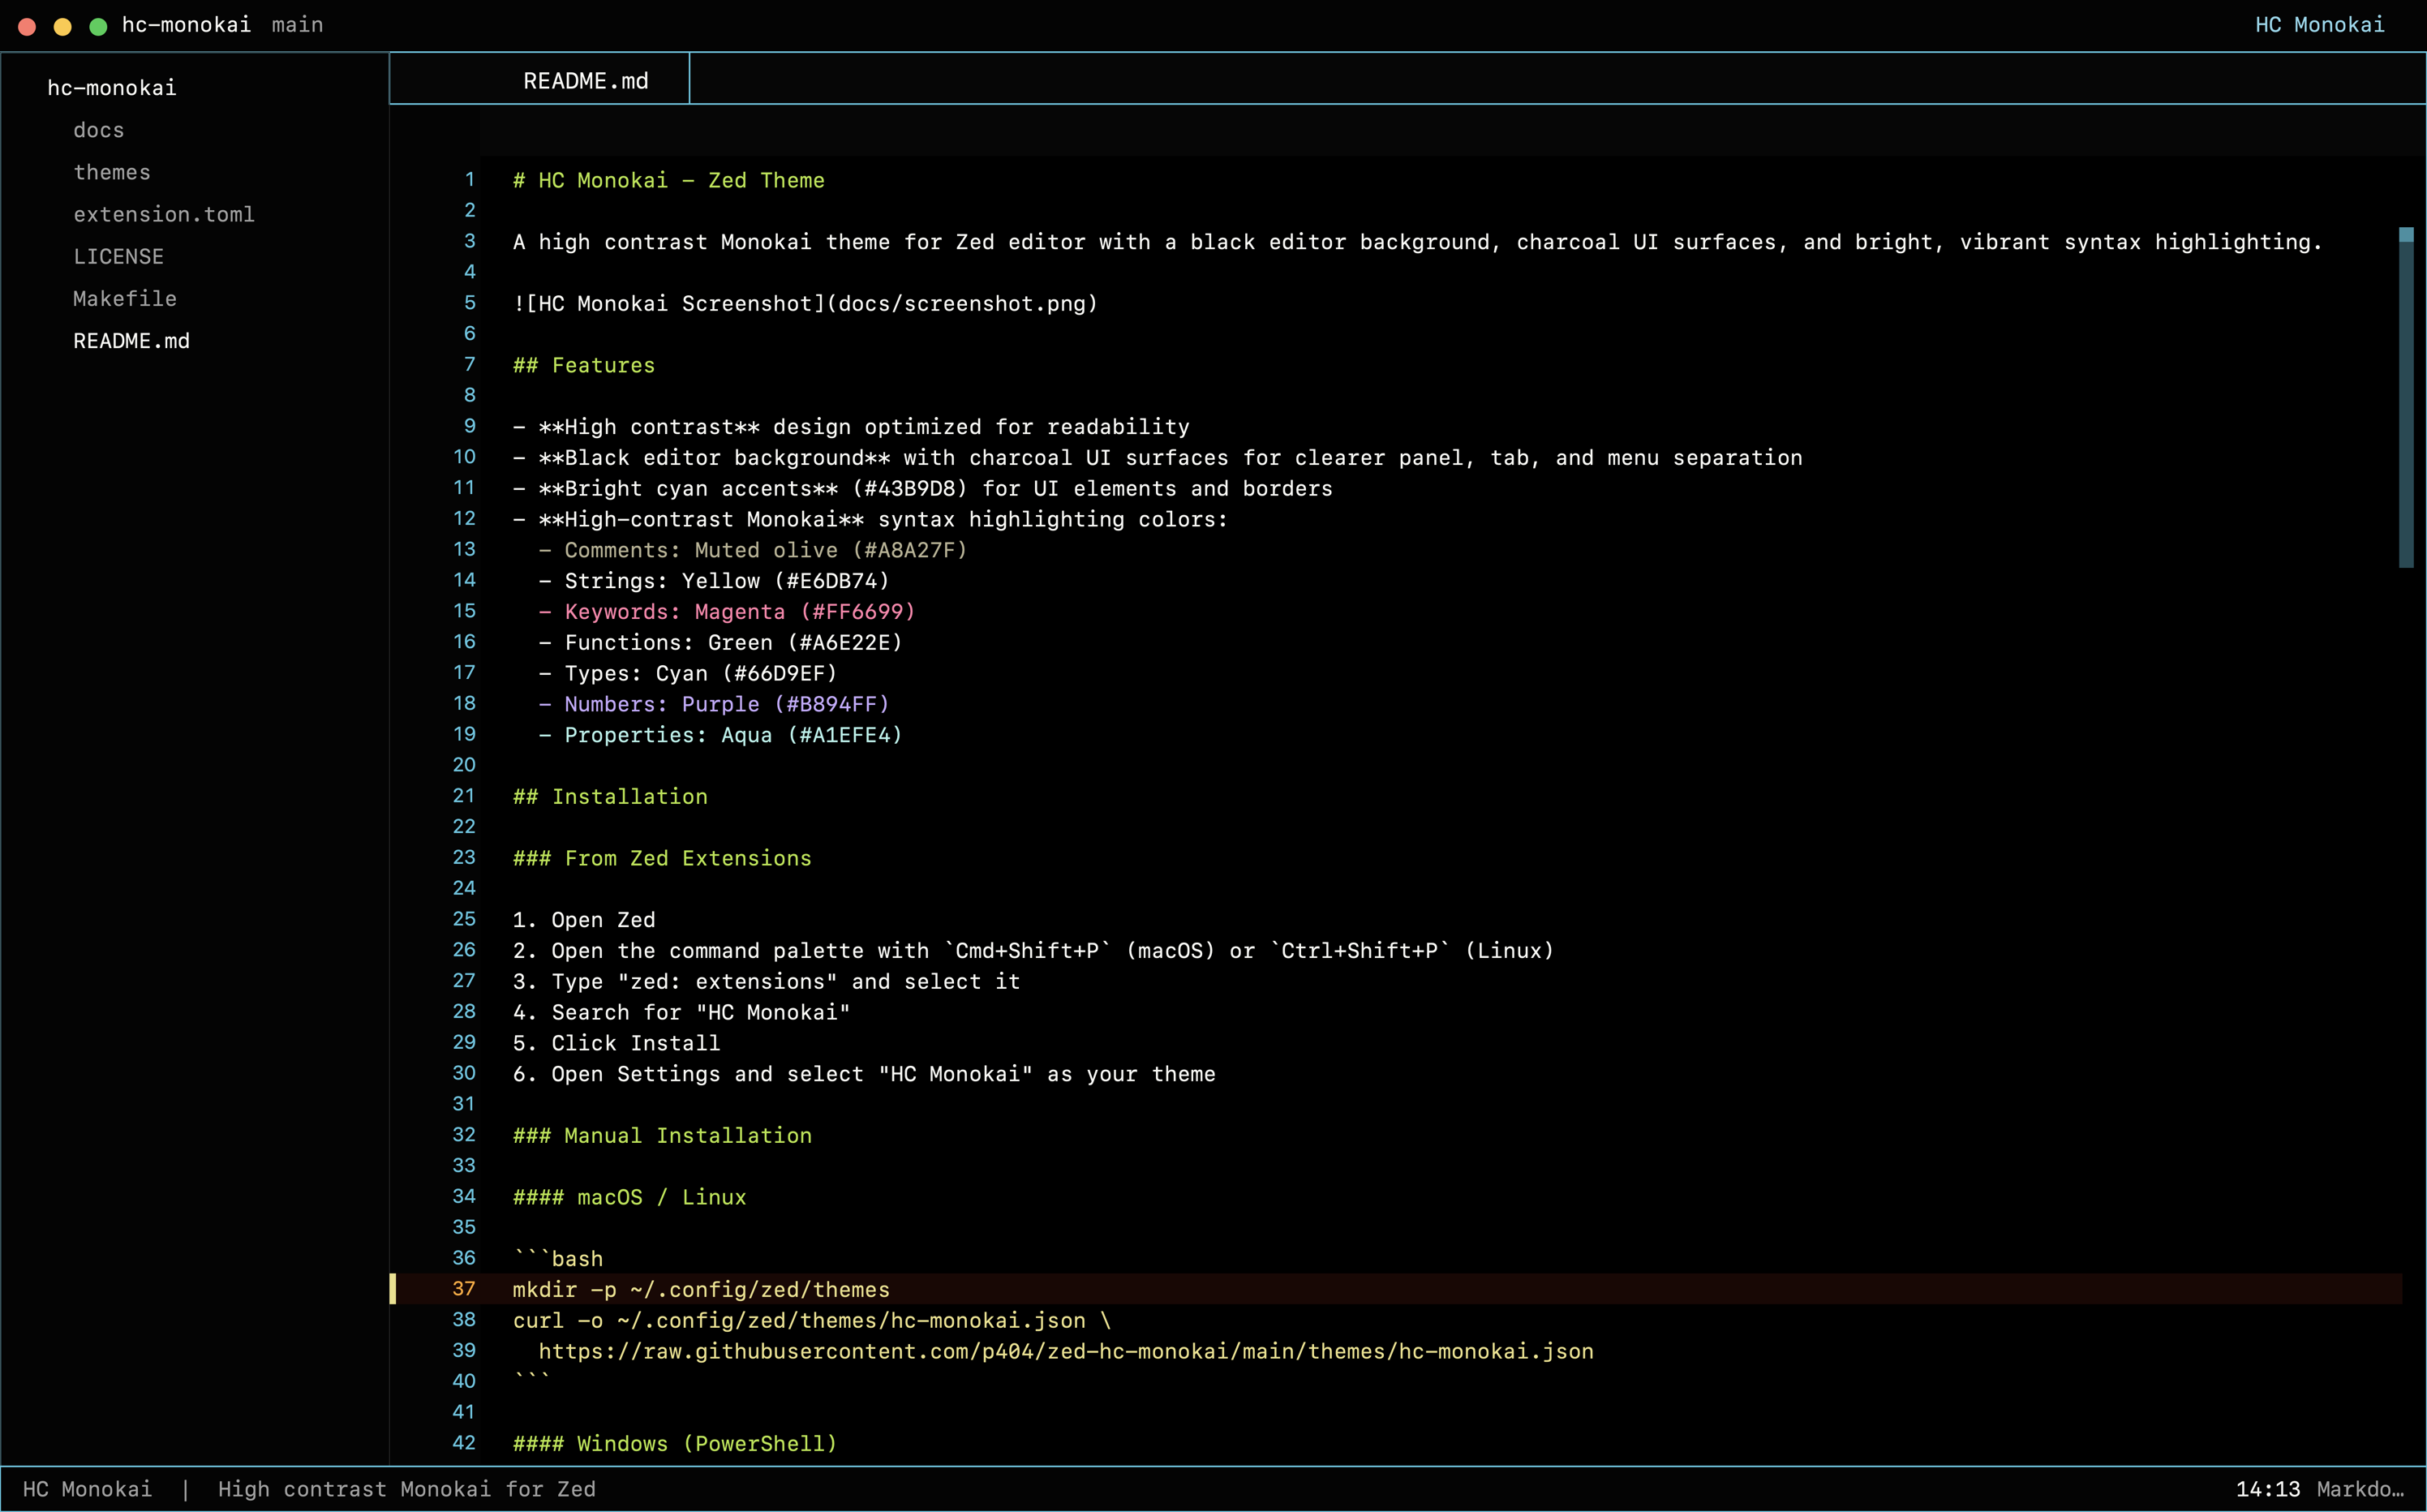The width and height of the screenshot is (2427, 1512).
Task: Click the 'curl -o' command line text
Action: tap(811, 1321)
